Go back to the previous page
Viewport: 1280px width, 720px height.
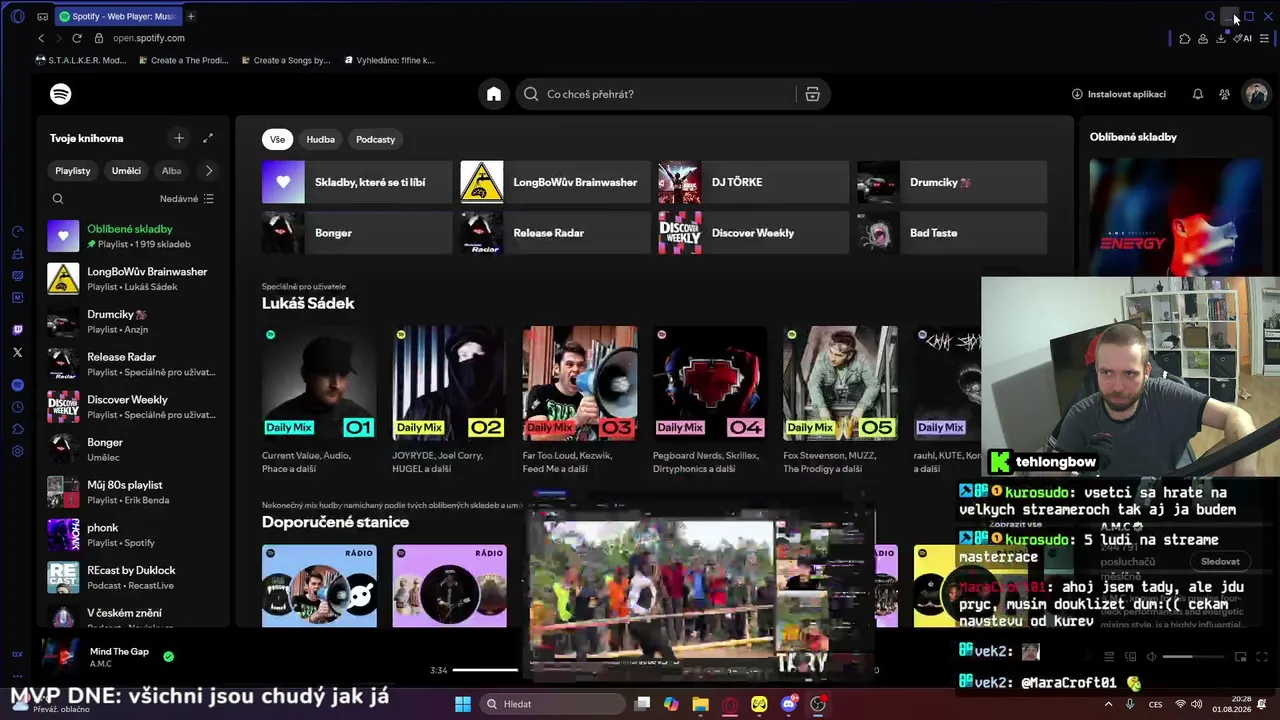point(41,38)
